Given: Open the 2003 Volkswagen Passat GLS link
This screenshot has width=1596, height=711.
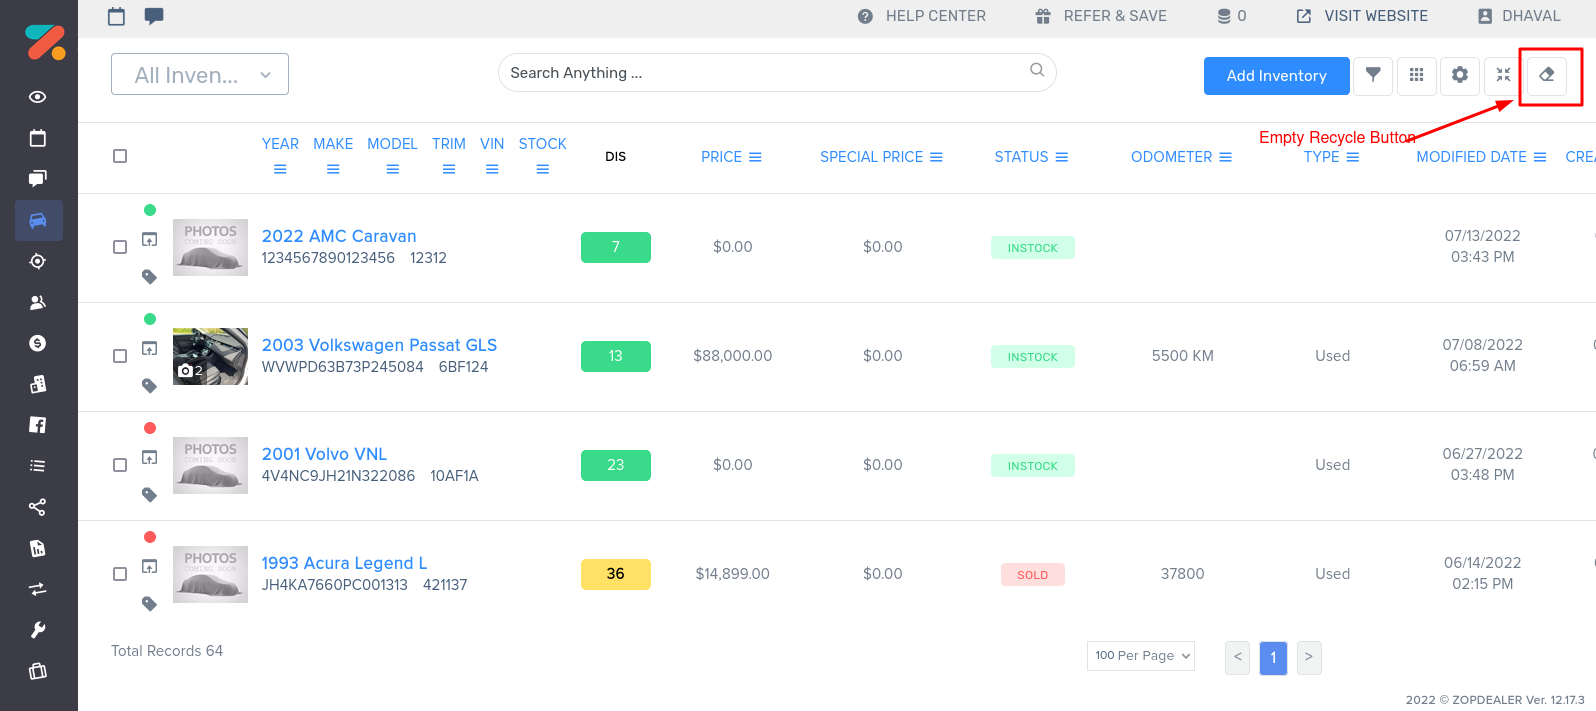Looking at the screenshot, I should 379,345.
